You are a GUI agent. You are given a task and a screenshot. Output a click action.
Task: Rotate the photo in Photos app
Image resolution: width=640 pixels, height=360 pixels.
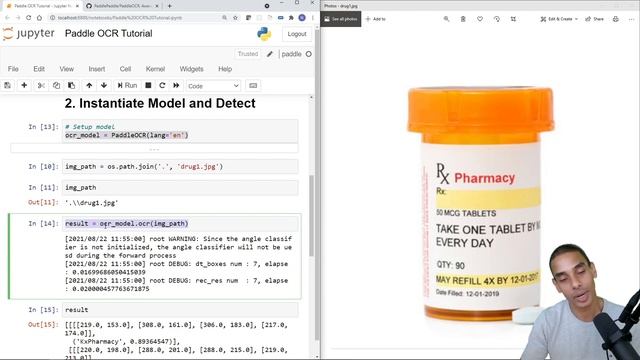(497, 19)
